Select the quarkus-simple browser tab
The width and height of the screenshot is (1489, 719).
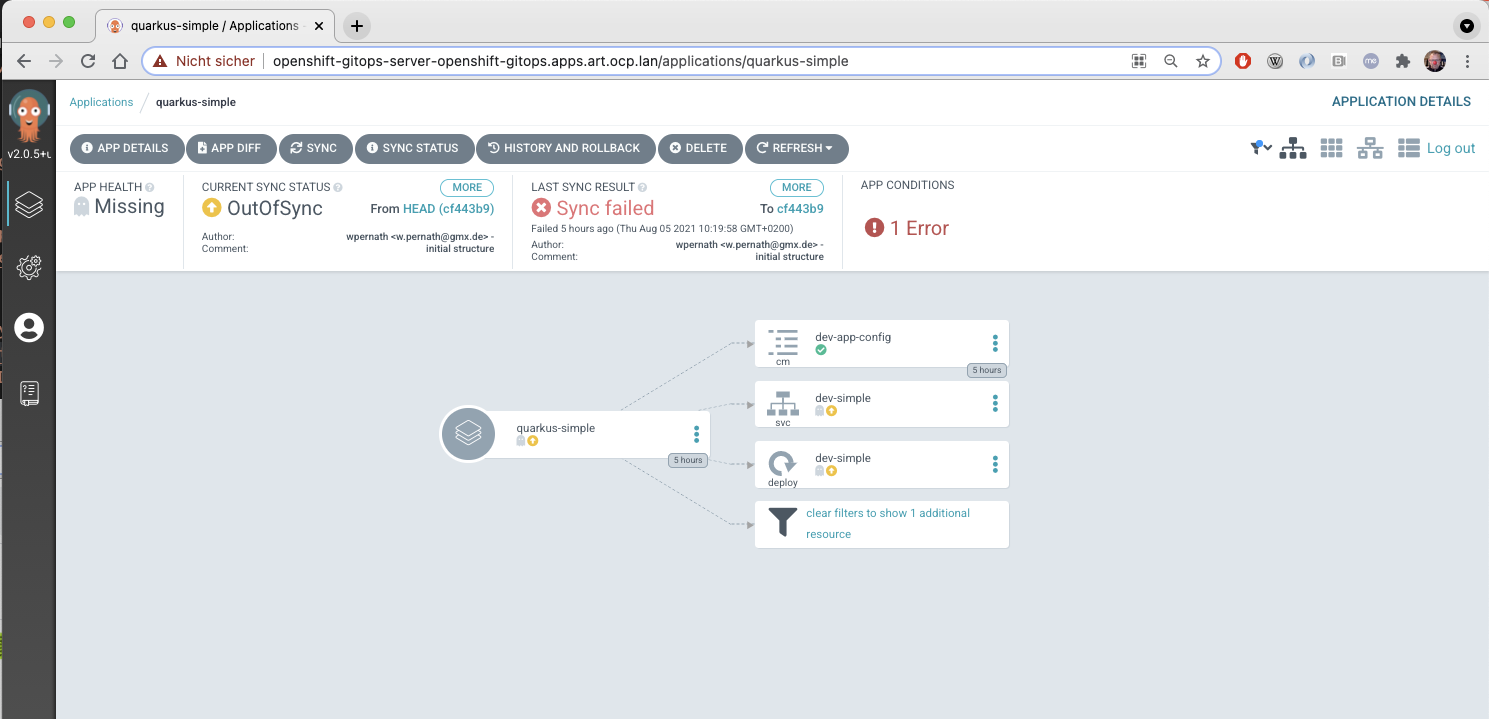pos(215,26)
